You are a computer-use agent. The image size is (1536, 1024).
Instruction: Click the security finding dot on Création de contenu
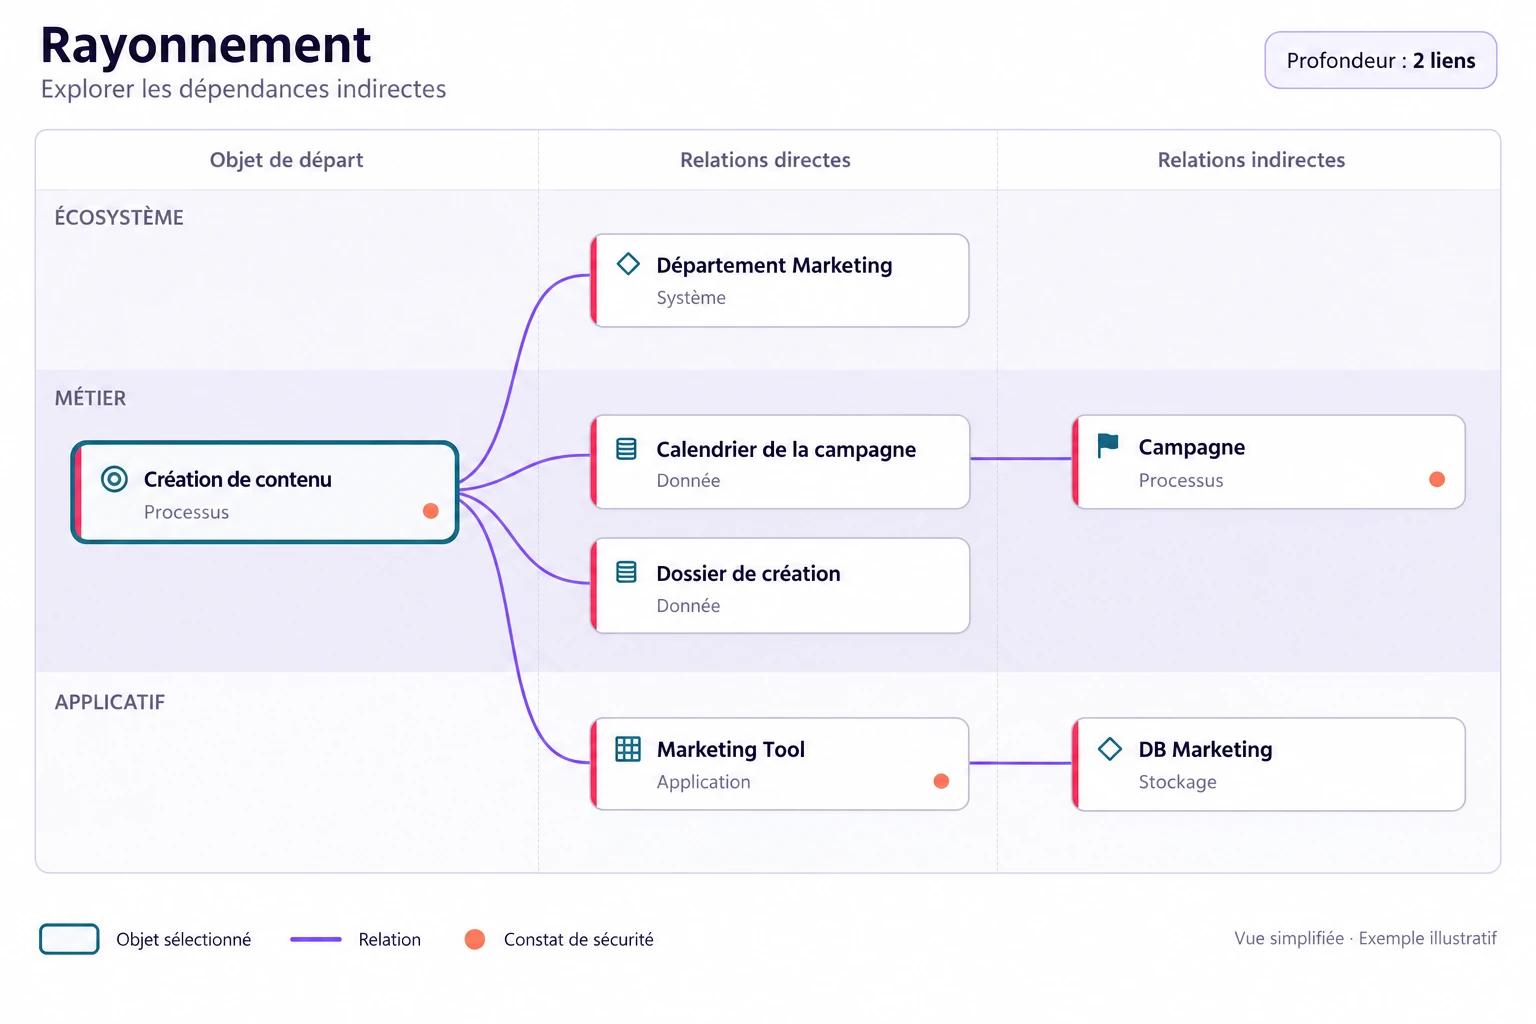431,511
